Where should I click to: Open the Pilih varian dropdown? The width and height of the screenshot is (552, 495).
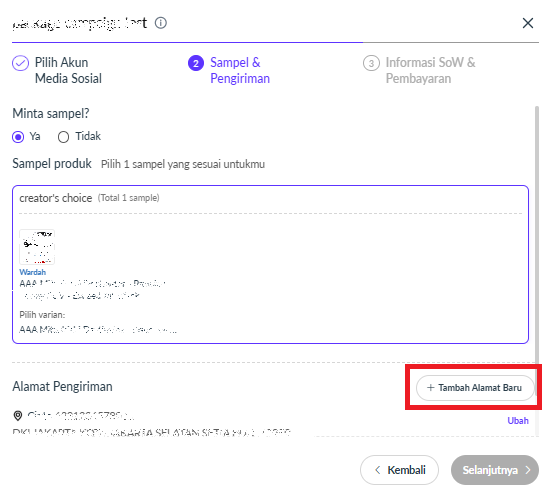pos(98,330)
